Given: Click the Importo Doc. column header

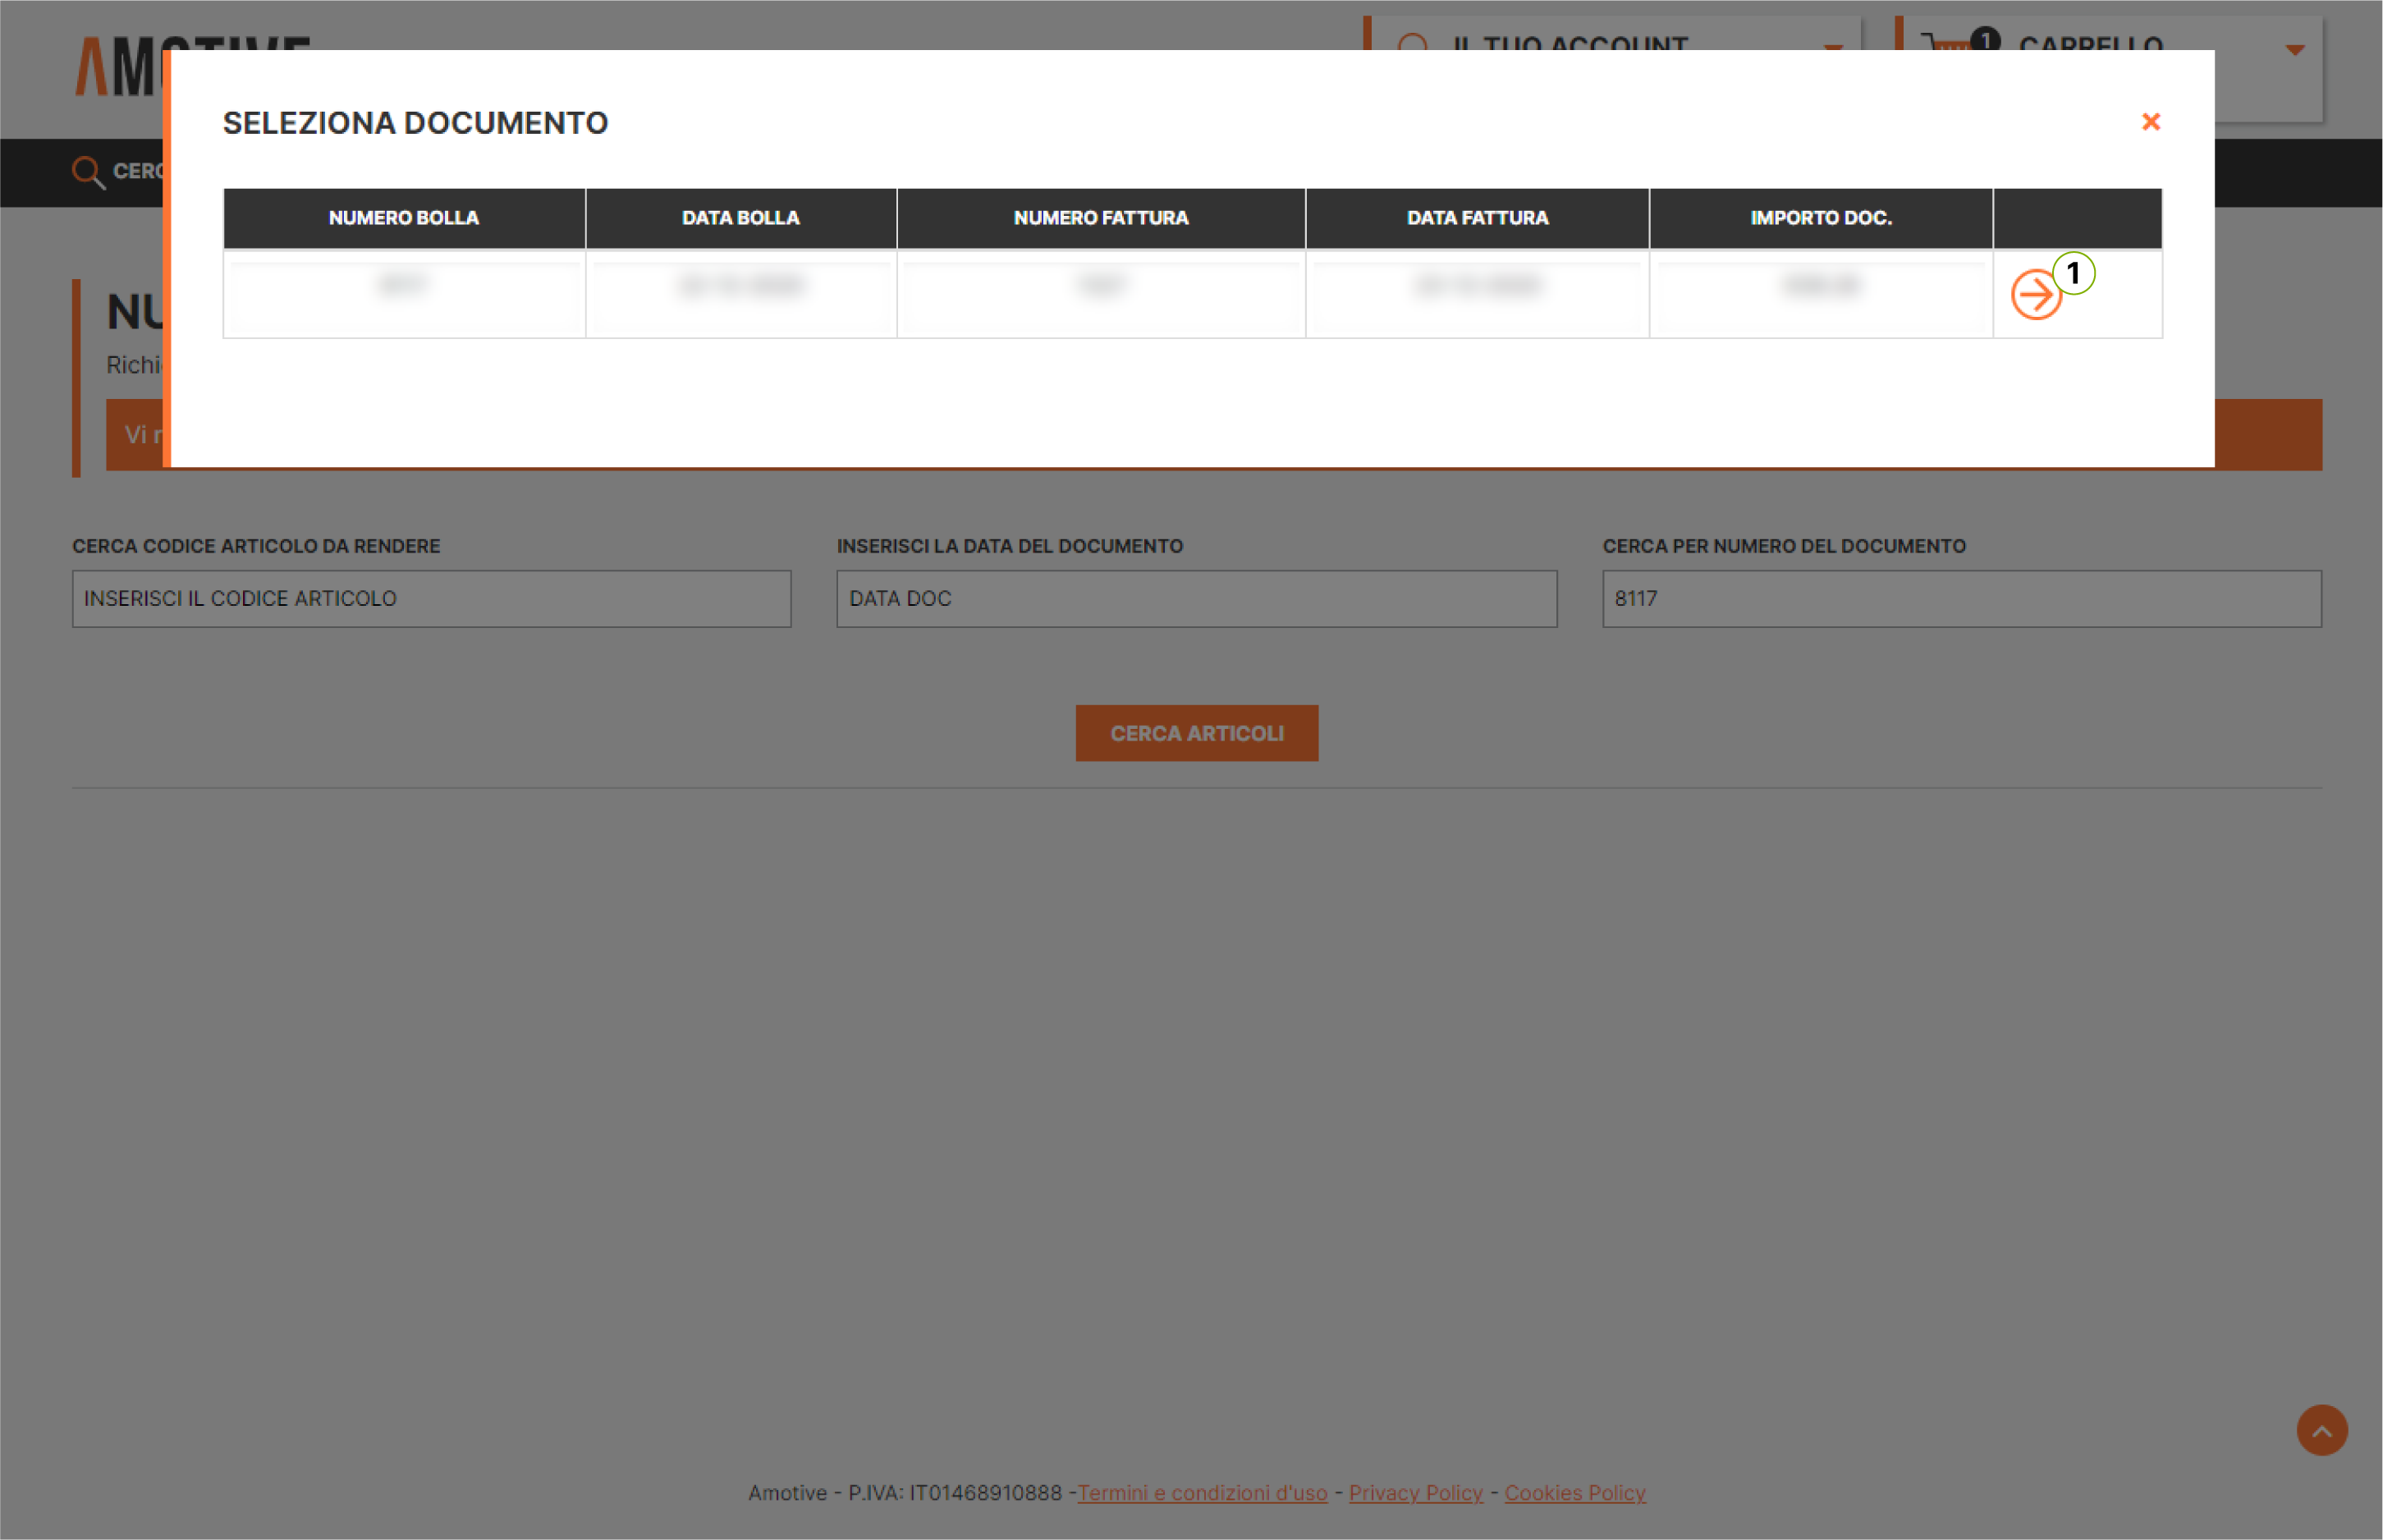Looking at the screenshot, I should [1820, 218].
